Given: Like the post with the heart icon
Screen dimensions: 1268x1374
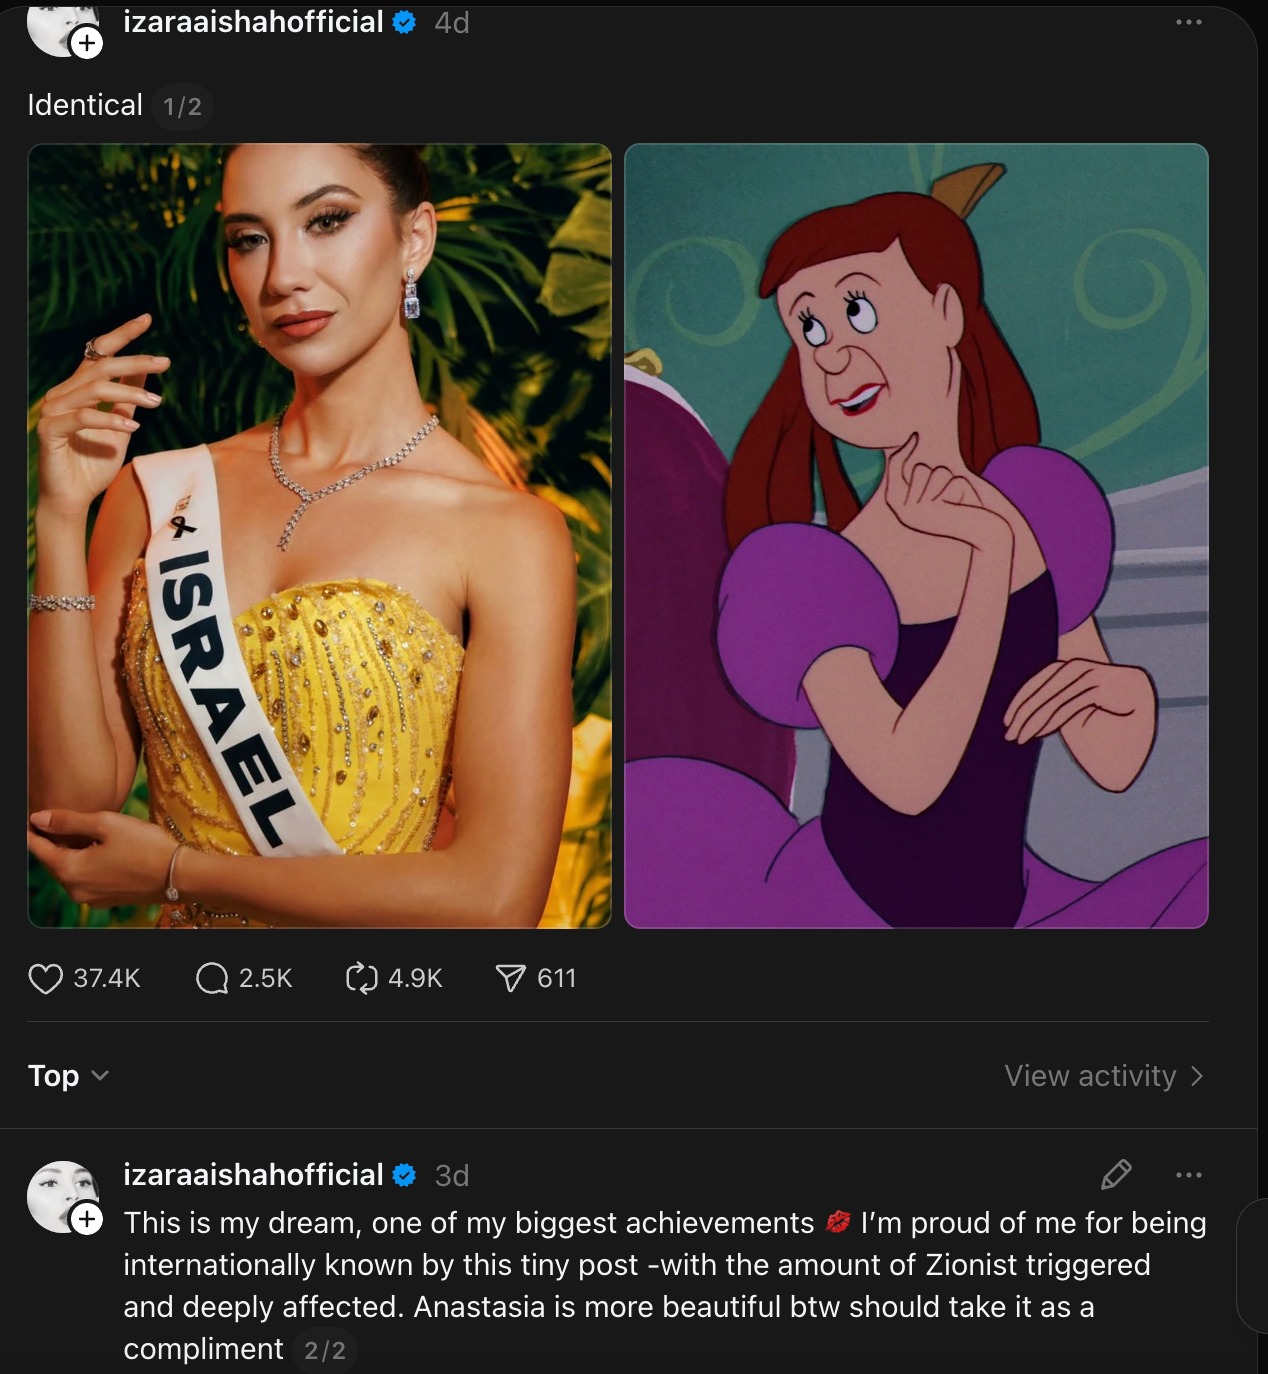Looking at the screenshot, I should click(45, 978).
